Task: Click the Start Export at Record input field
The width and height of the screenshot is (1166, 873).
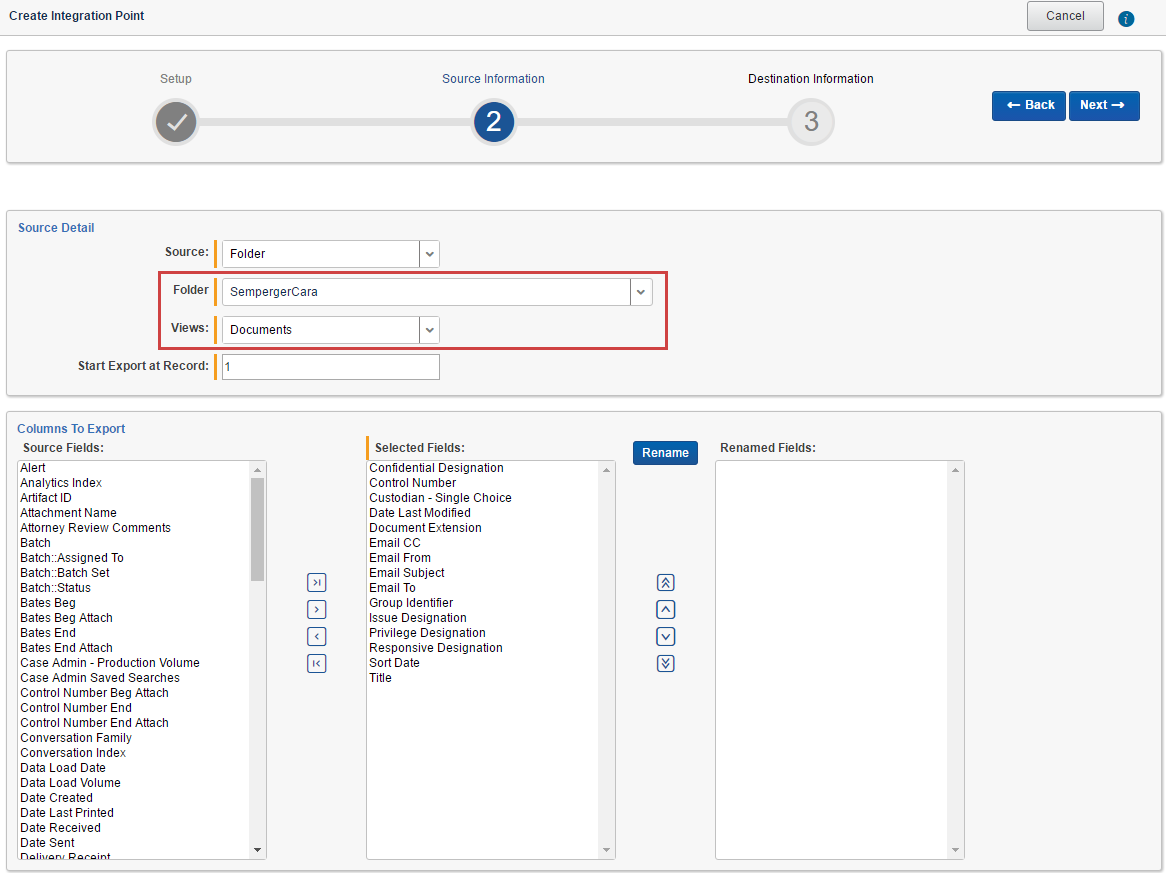Action: click(331, 367)
